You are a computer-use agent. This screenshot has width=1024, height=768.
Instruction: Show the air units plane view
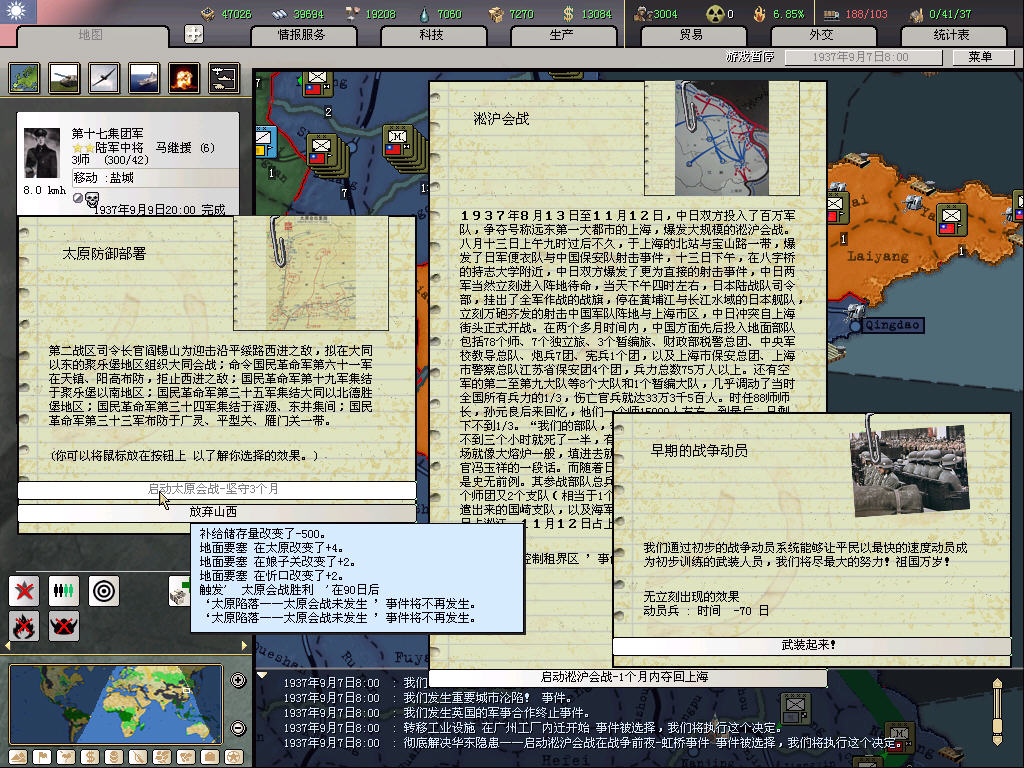click(x=104, y=78)
